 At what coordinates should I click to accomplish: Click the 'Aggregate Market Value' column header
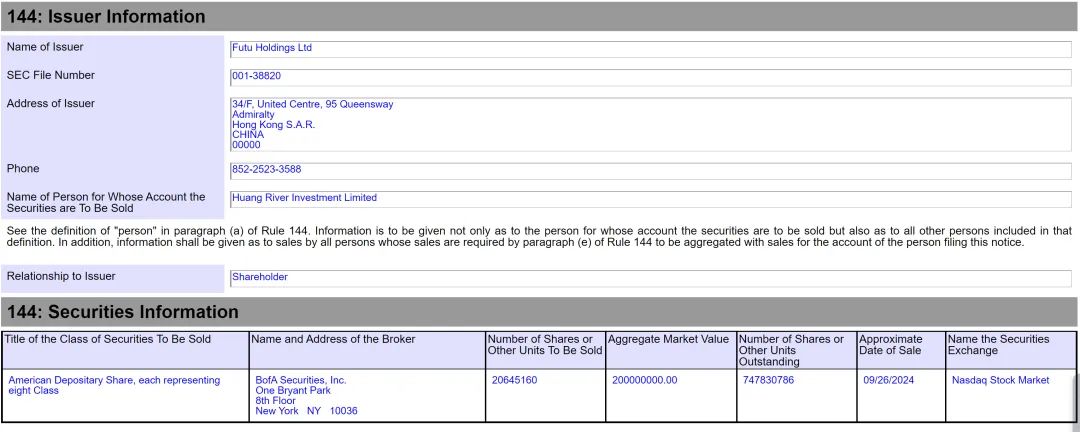(672, 350)
